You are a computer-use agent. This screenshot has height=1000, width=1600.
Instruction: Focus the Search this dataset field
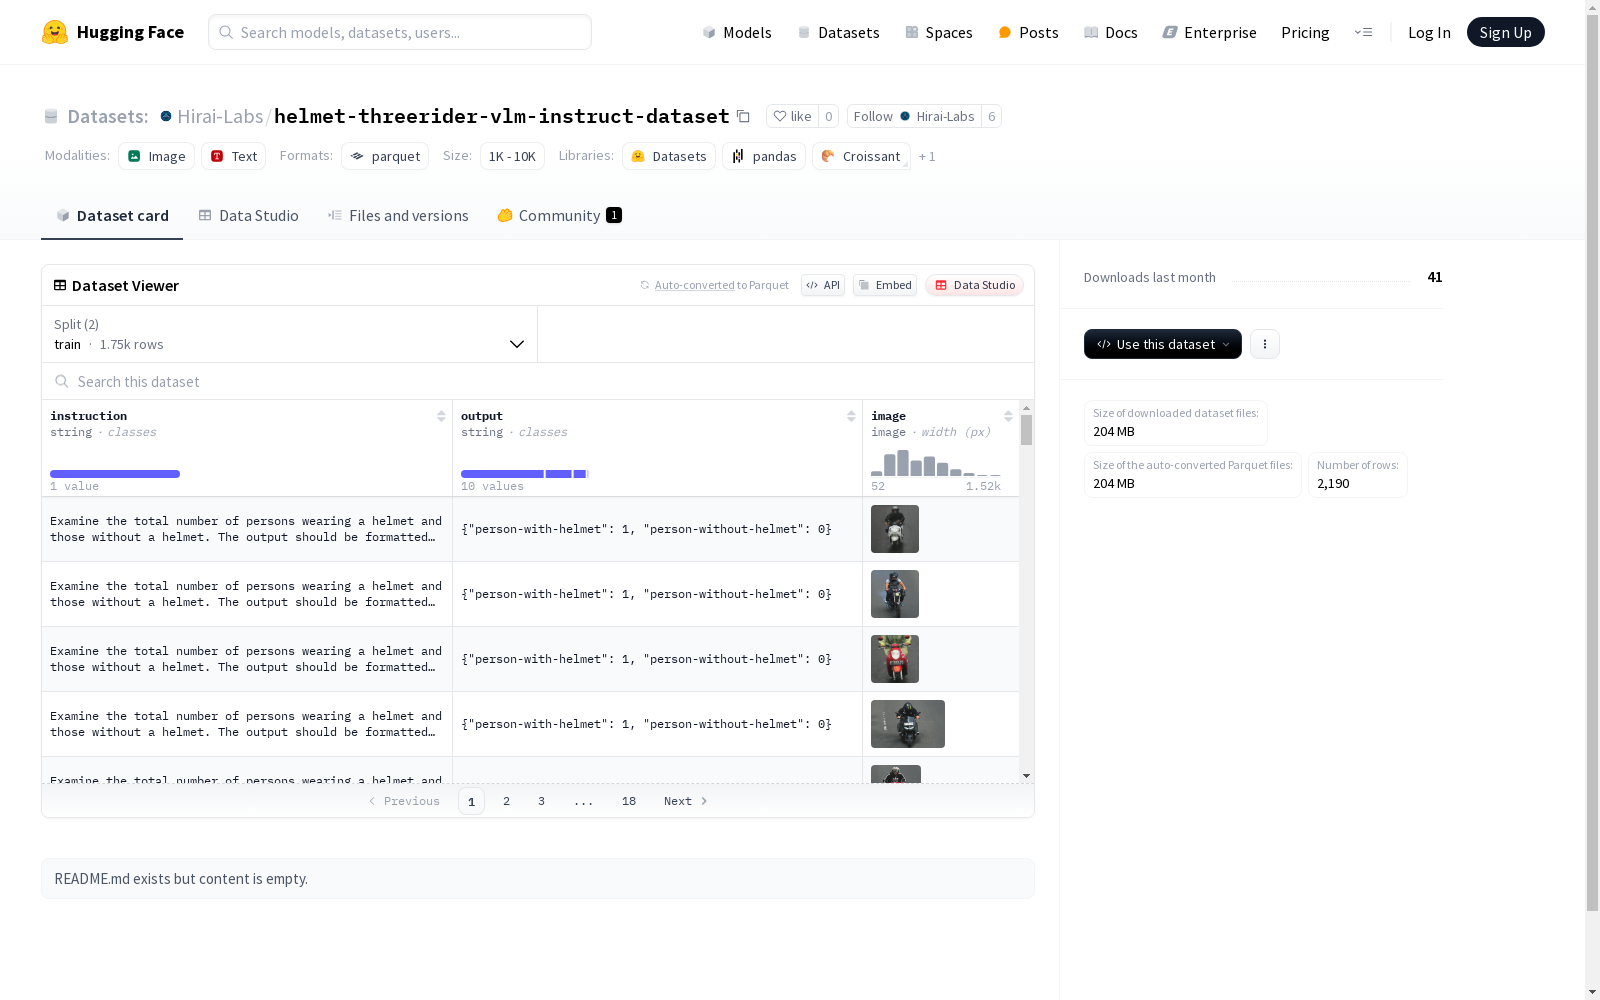pyautogui.click(x=538, y=381)
